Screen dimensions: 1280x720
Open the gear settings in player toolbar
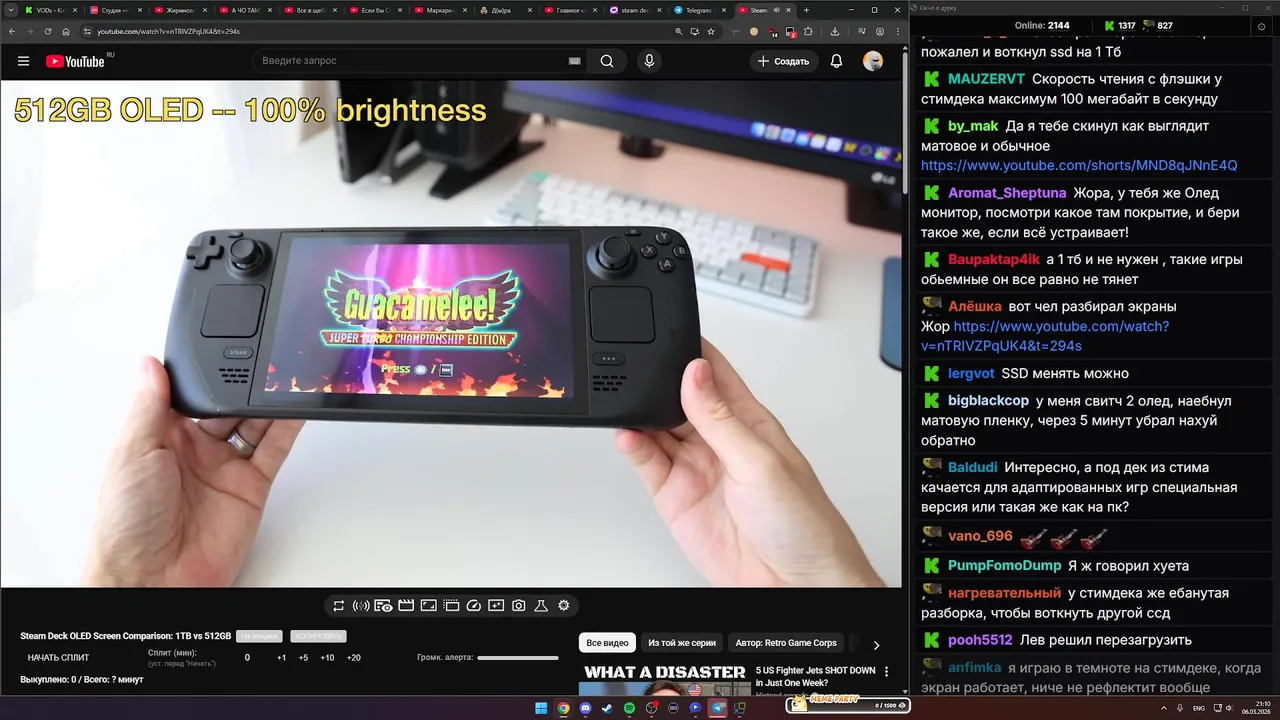coord(563,606)
